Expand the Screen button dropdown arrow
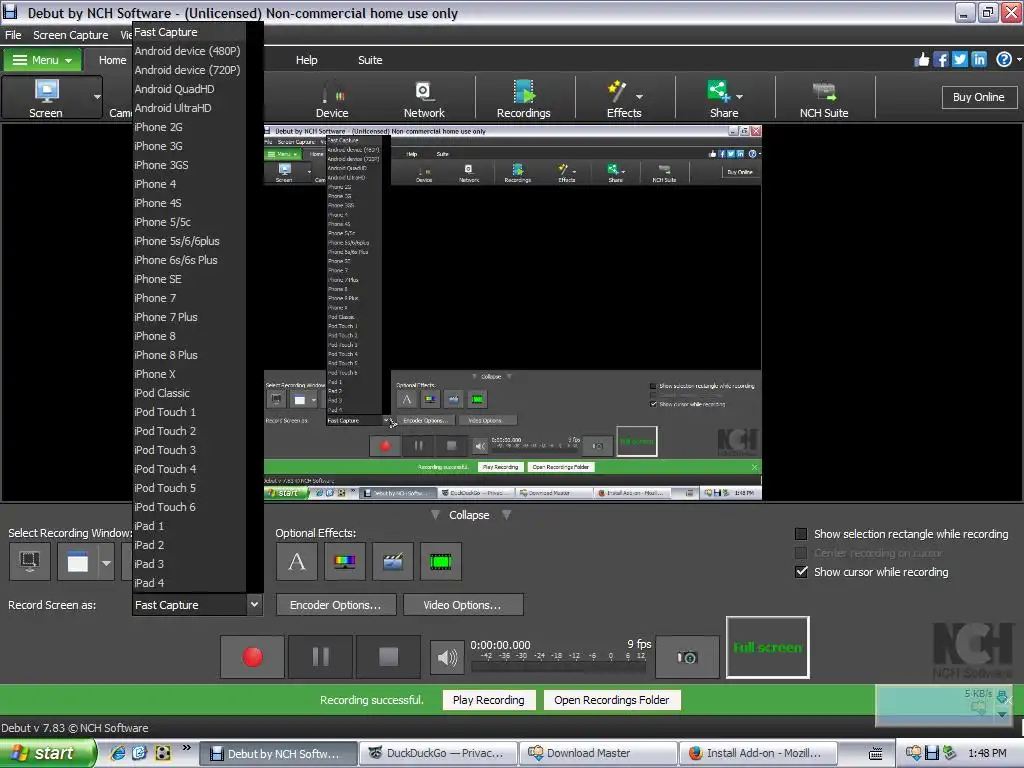The width and height of the screenshot is (1024, 768). (97, 97)
